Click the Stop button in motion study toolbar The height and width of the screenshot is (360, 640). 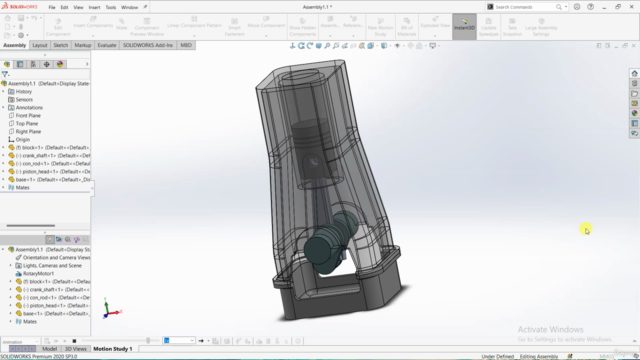point(74,341)
